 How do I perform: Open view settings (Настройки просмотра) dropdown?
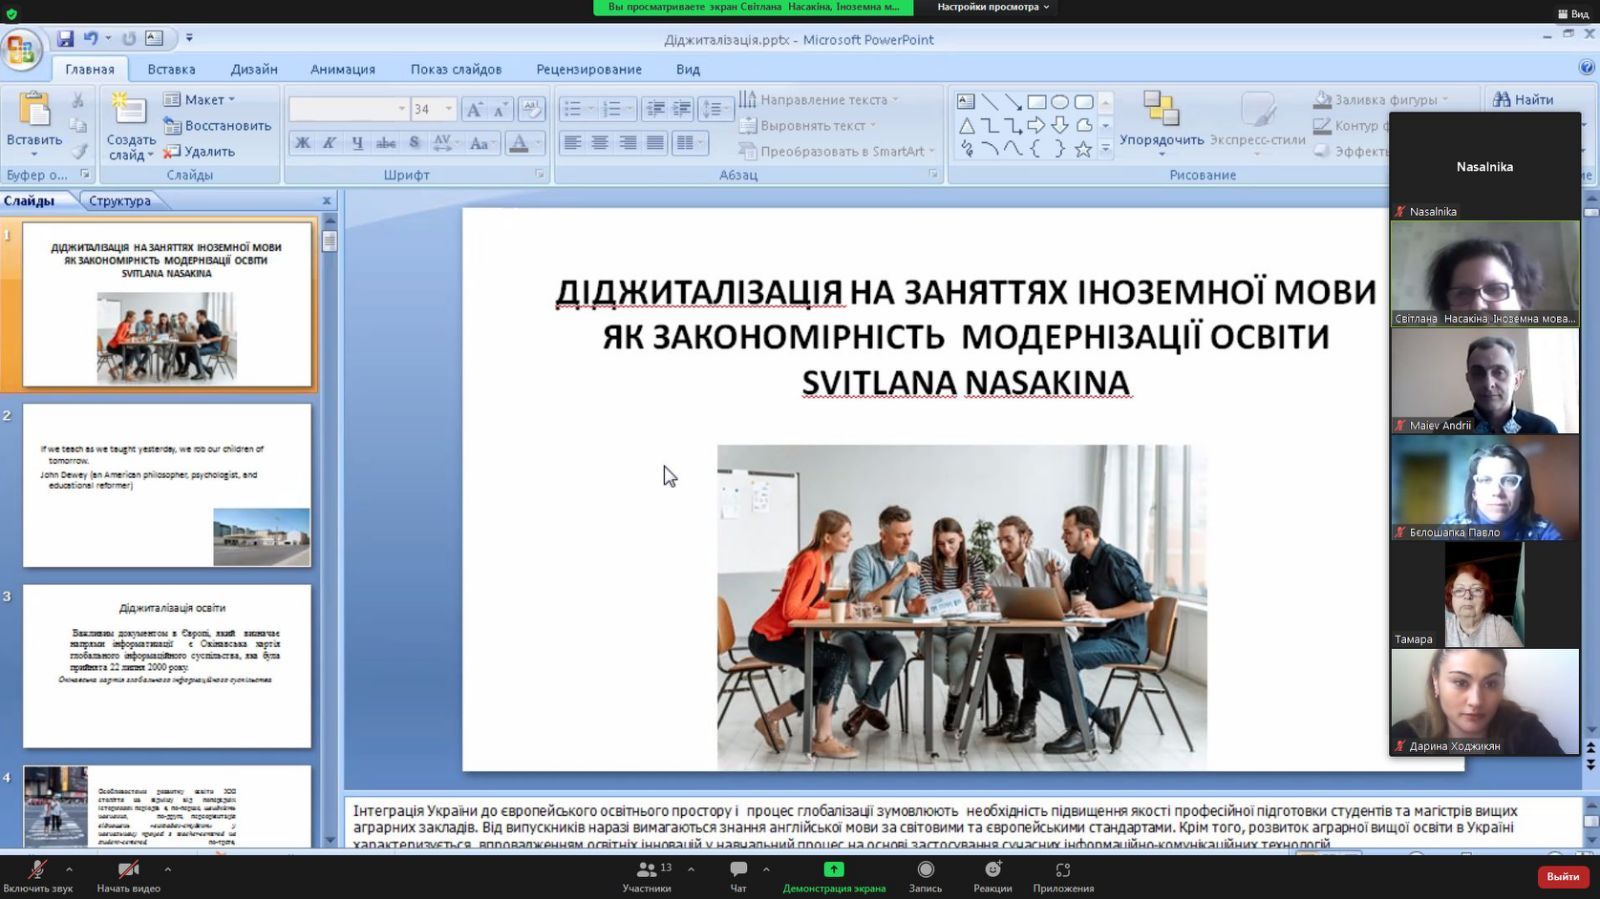click(992, 7)
